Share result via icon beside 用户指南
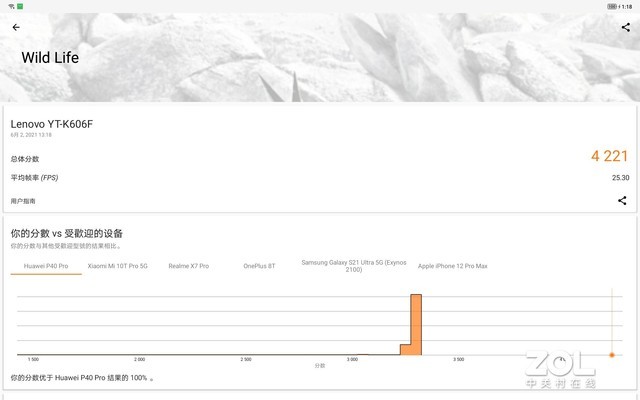The height and width of the screenshot is (400, 640). pyautogui.click(x=622, y=200)
